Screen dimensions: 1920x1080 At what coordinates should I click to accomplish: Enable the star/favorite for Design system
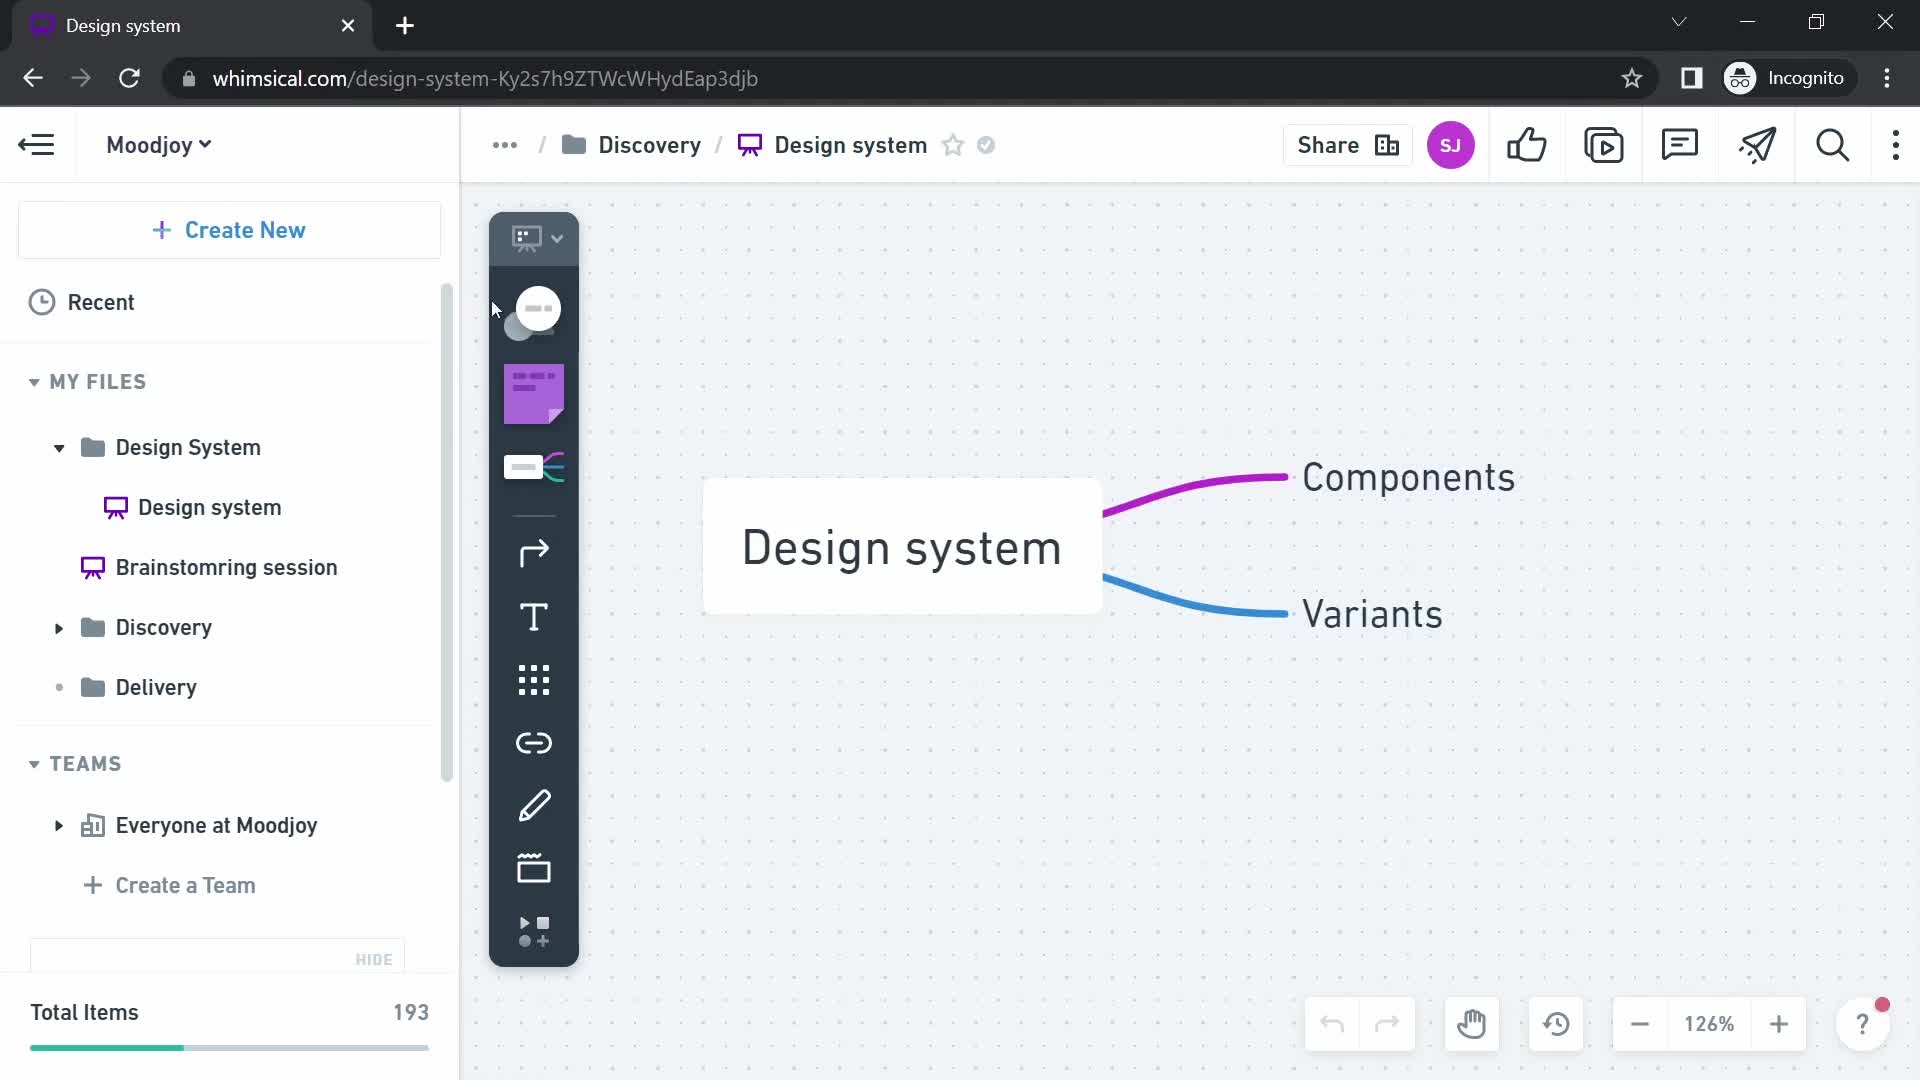pyautogui.click(x=953, y=145)
